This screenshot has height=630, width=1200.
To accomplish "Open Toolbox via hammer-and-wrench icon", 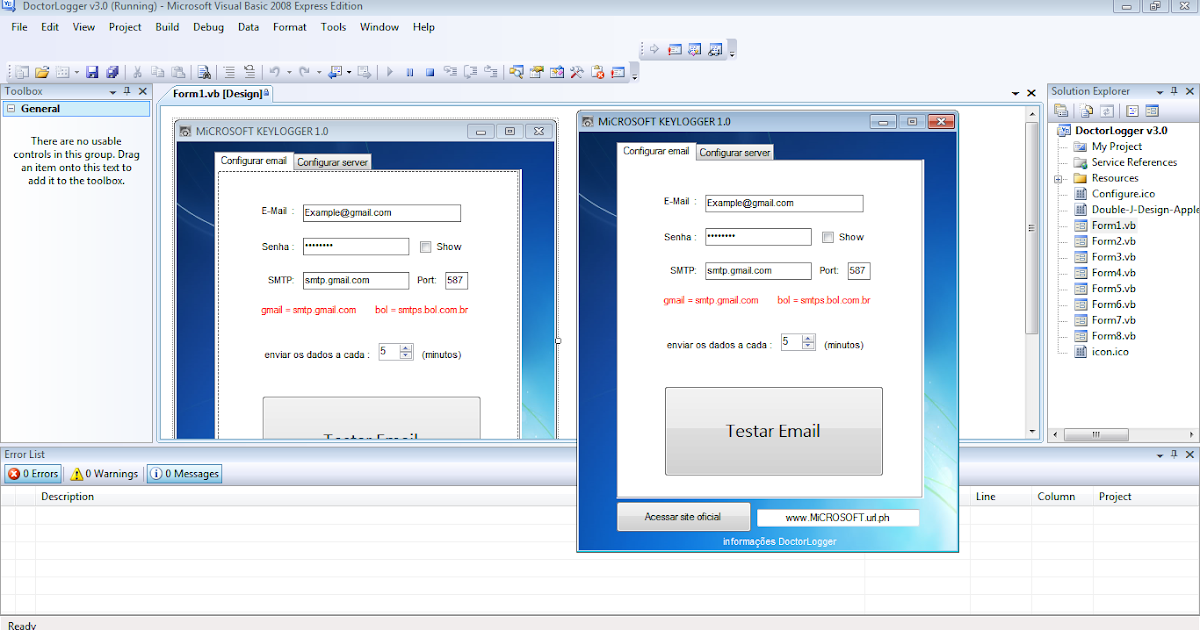I will point(577,72).
